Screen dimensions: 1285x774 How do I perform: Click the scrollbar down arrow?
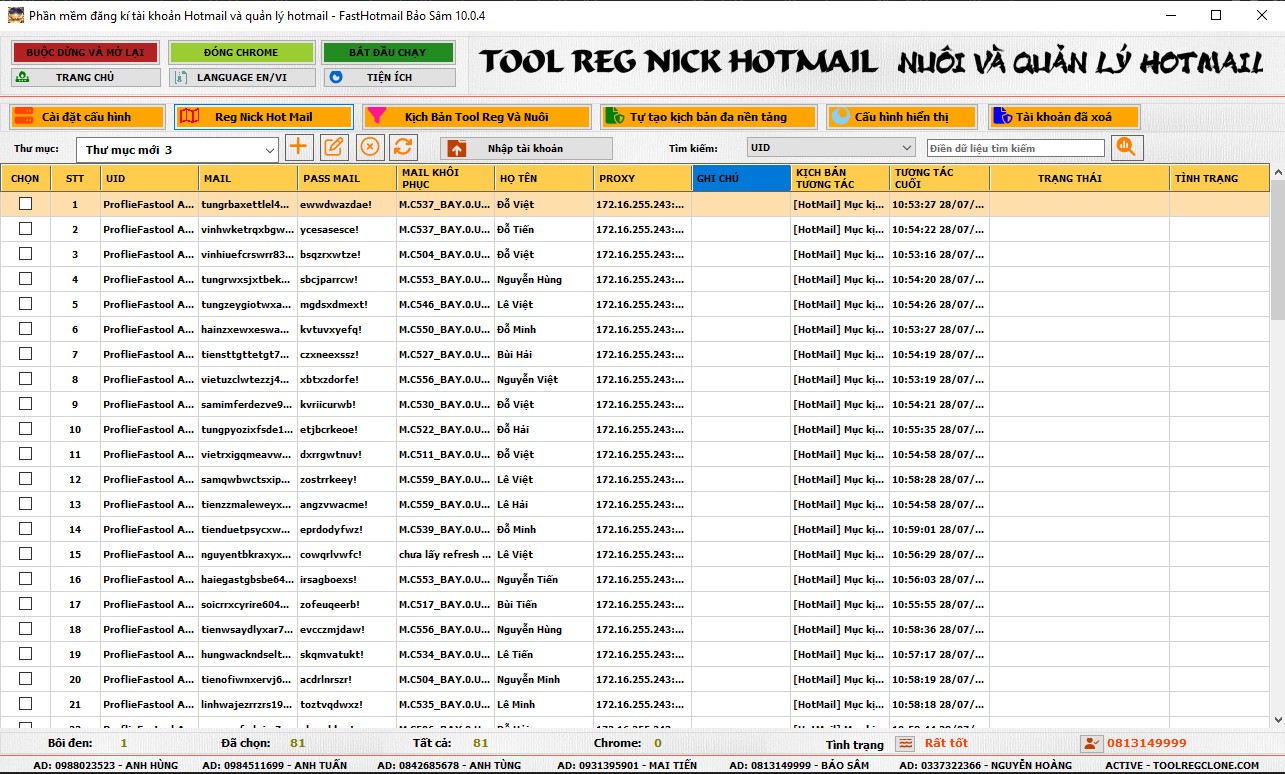(1277, 719)
